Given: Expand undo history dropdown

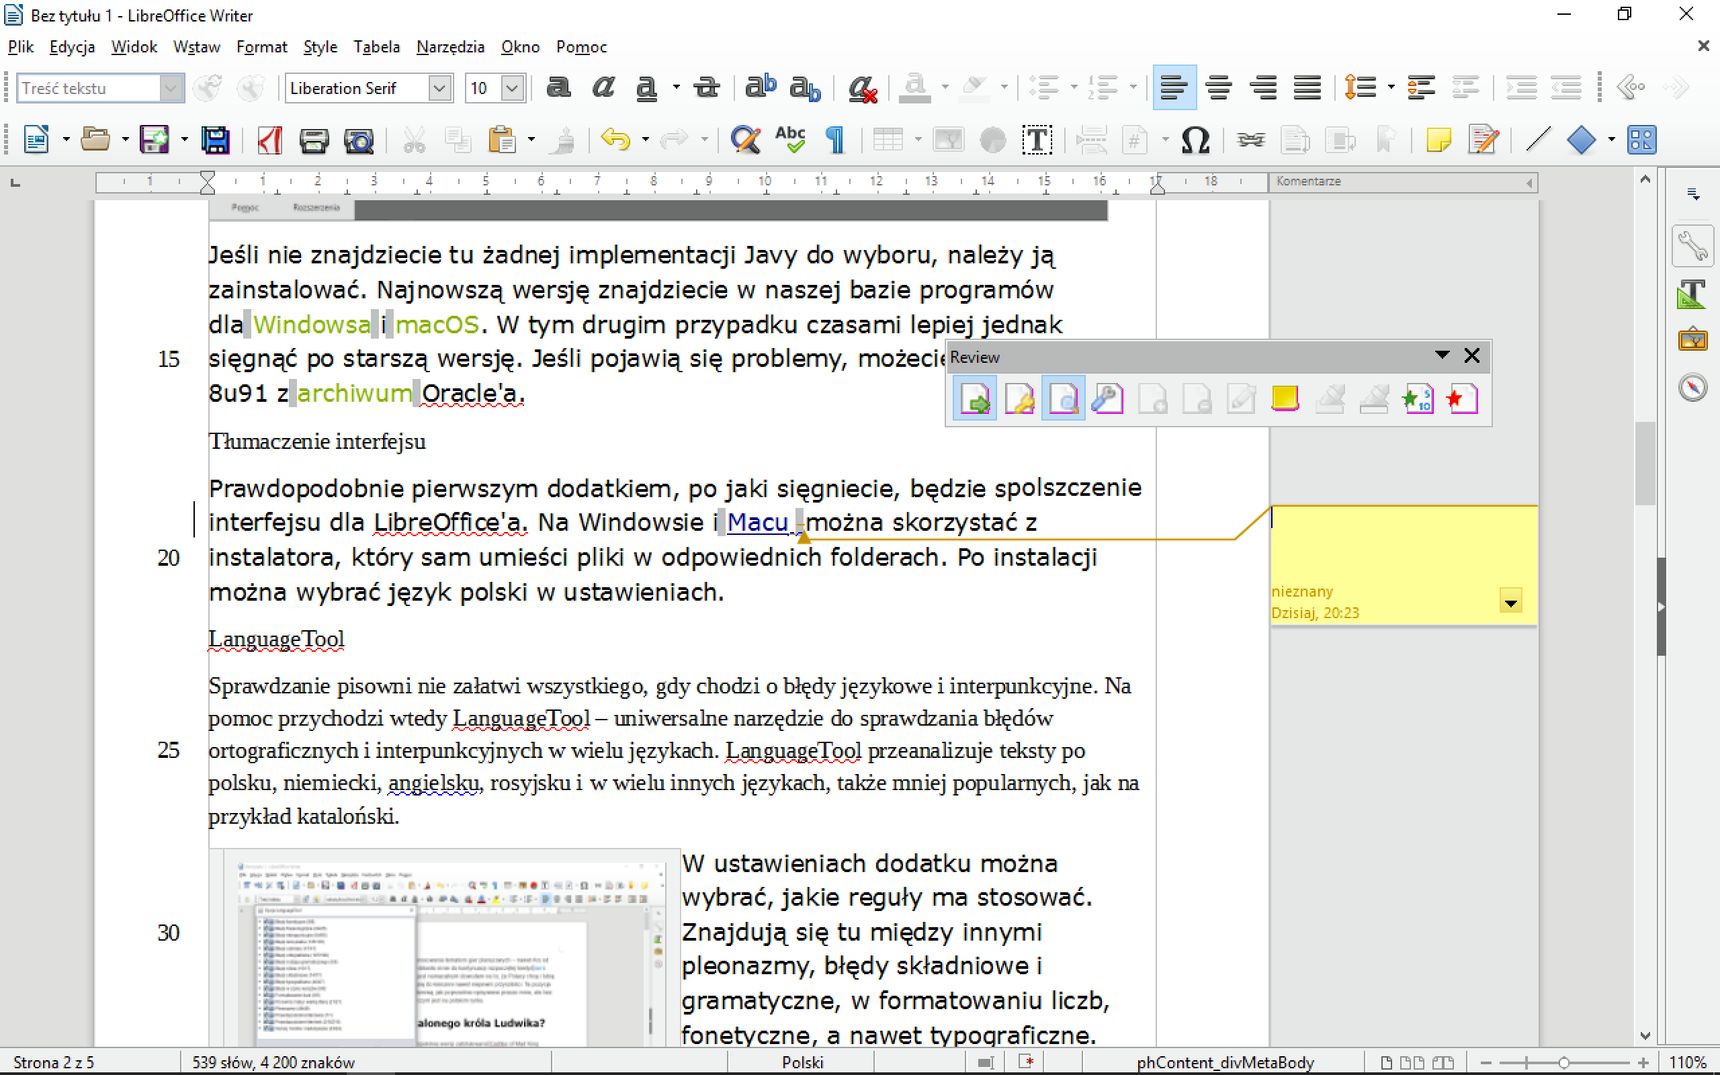Looking at the screenshot, I should [645, 140].
